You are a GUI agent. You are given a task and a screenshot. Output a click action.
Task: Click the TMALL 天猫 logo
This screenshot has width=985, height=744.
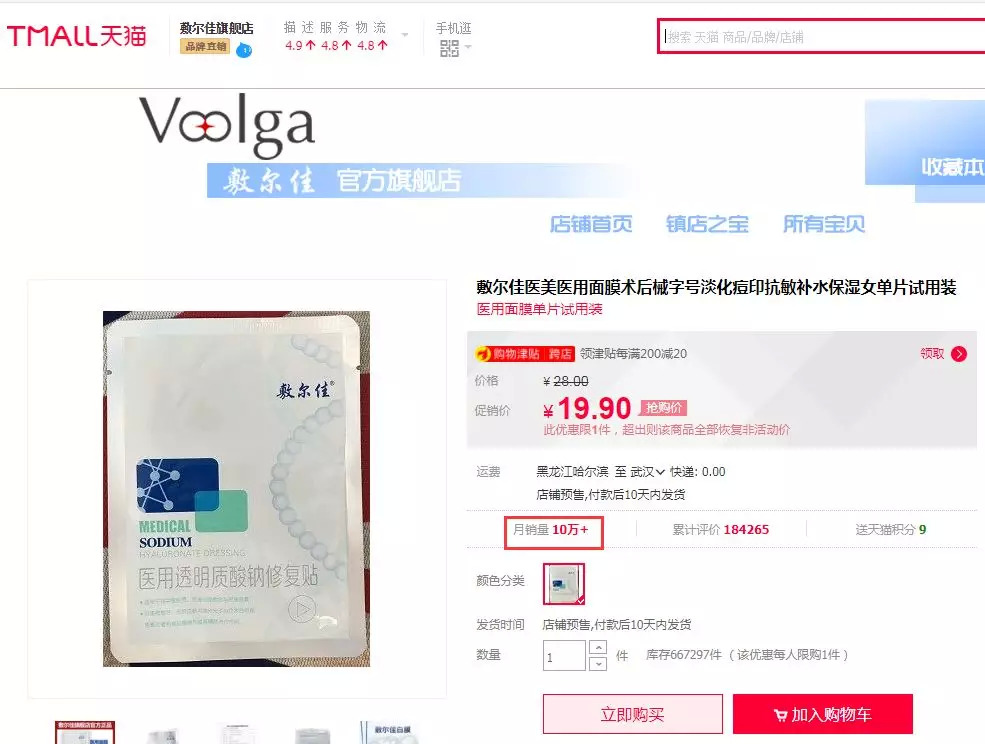point(77,36)
